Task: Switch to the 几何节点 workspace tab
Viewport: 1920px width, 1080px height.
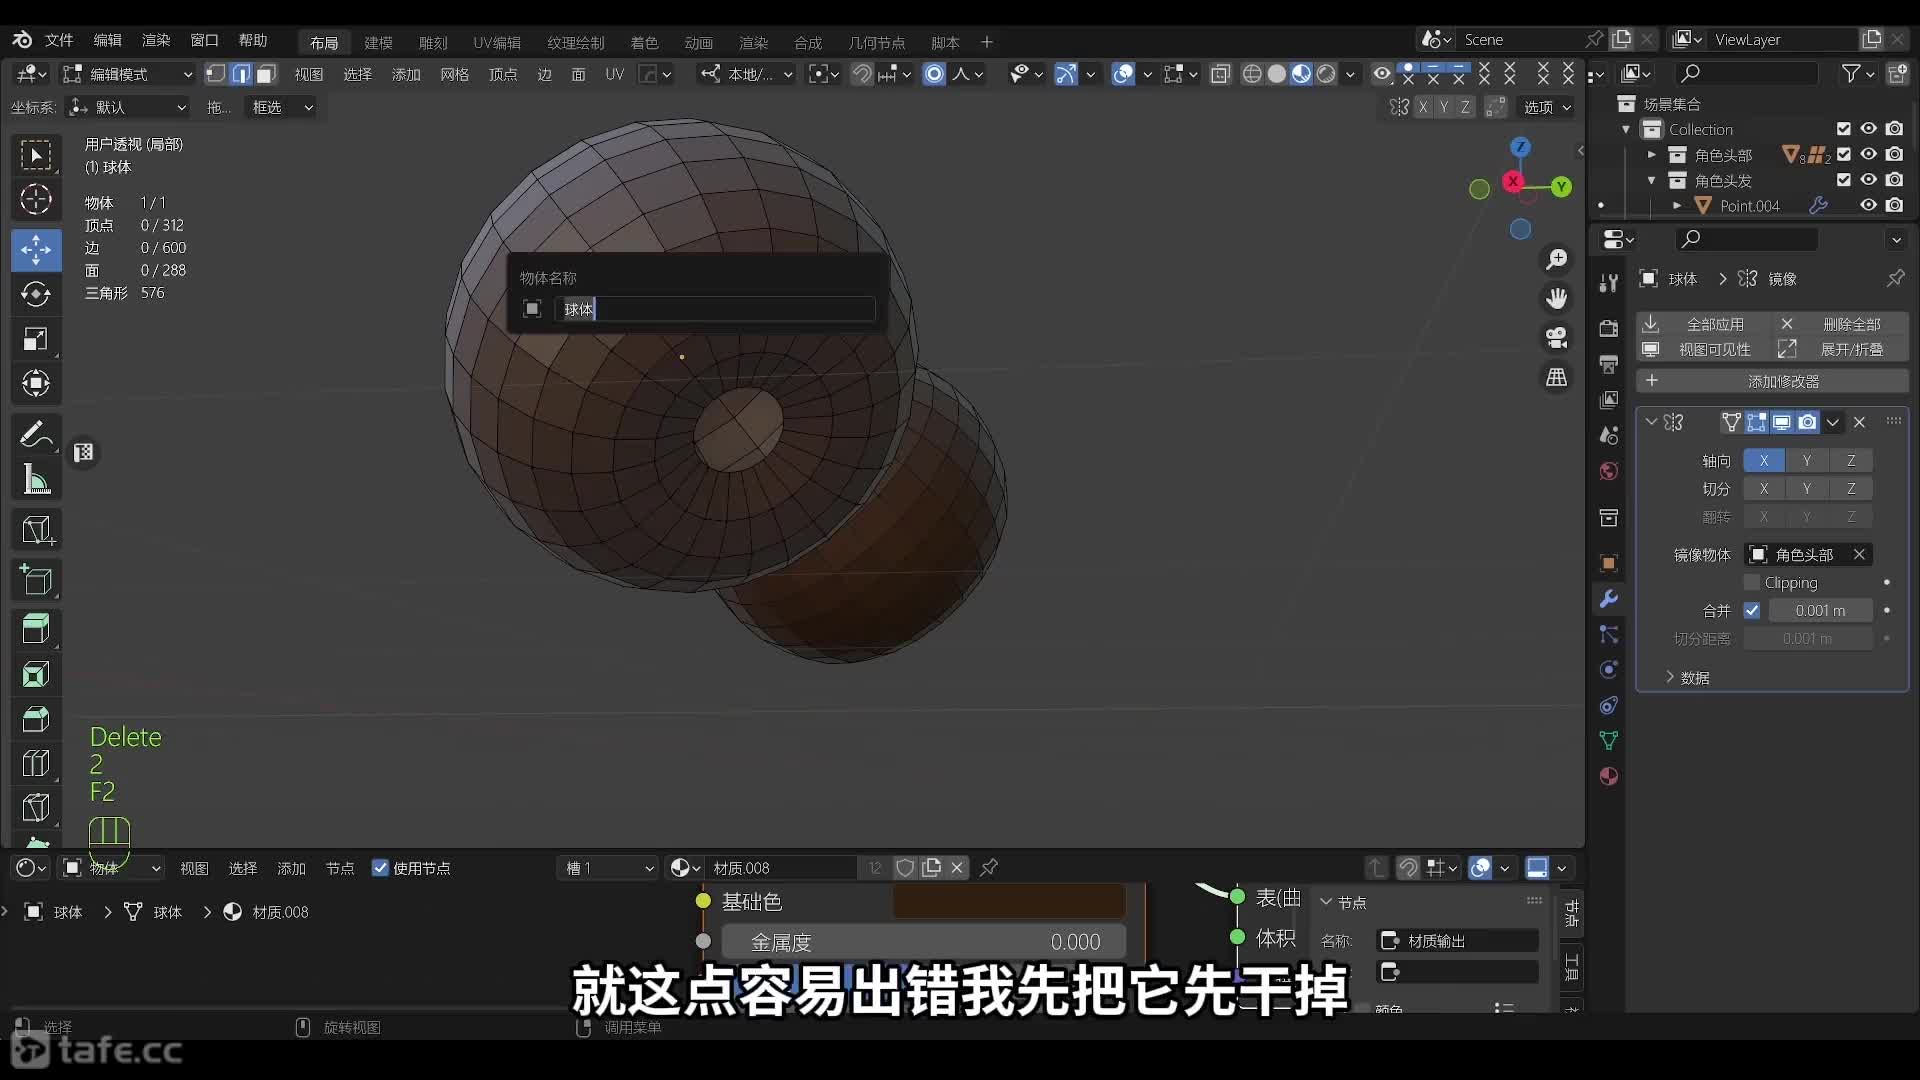Action: tap(876, 42)
